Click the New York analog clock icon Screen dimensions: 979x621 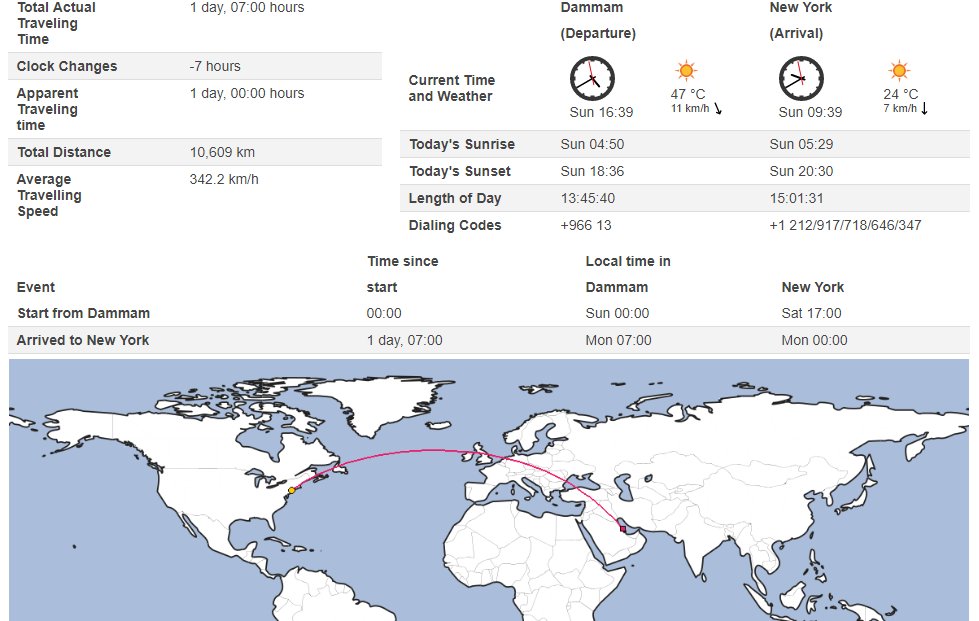(801, 78)
